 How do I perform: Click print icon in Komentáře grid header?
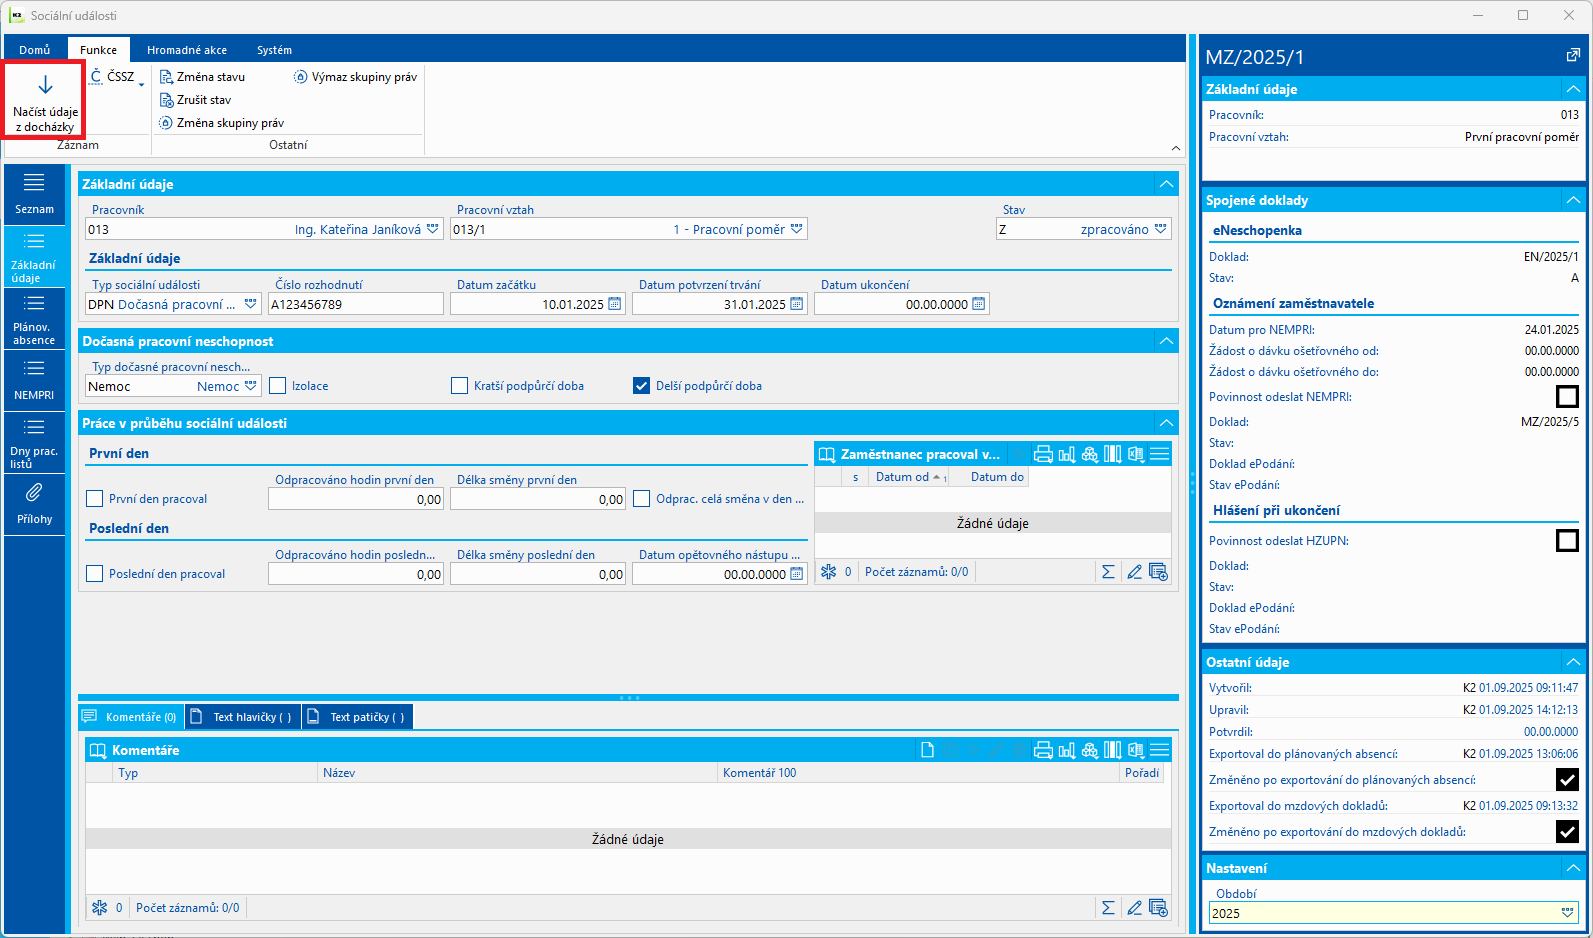[x=1043, y=750]
